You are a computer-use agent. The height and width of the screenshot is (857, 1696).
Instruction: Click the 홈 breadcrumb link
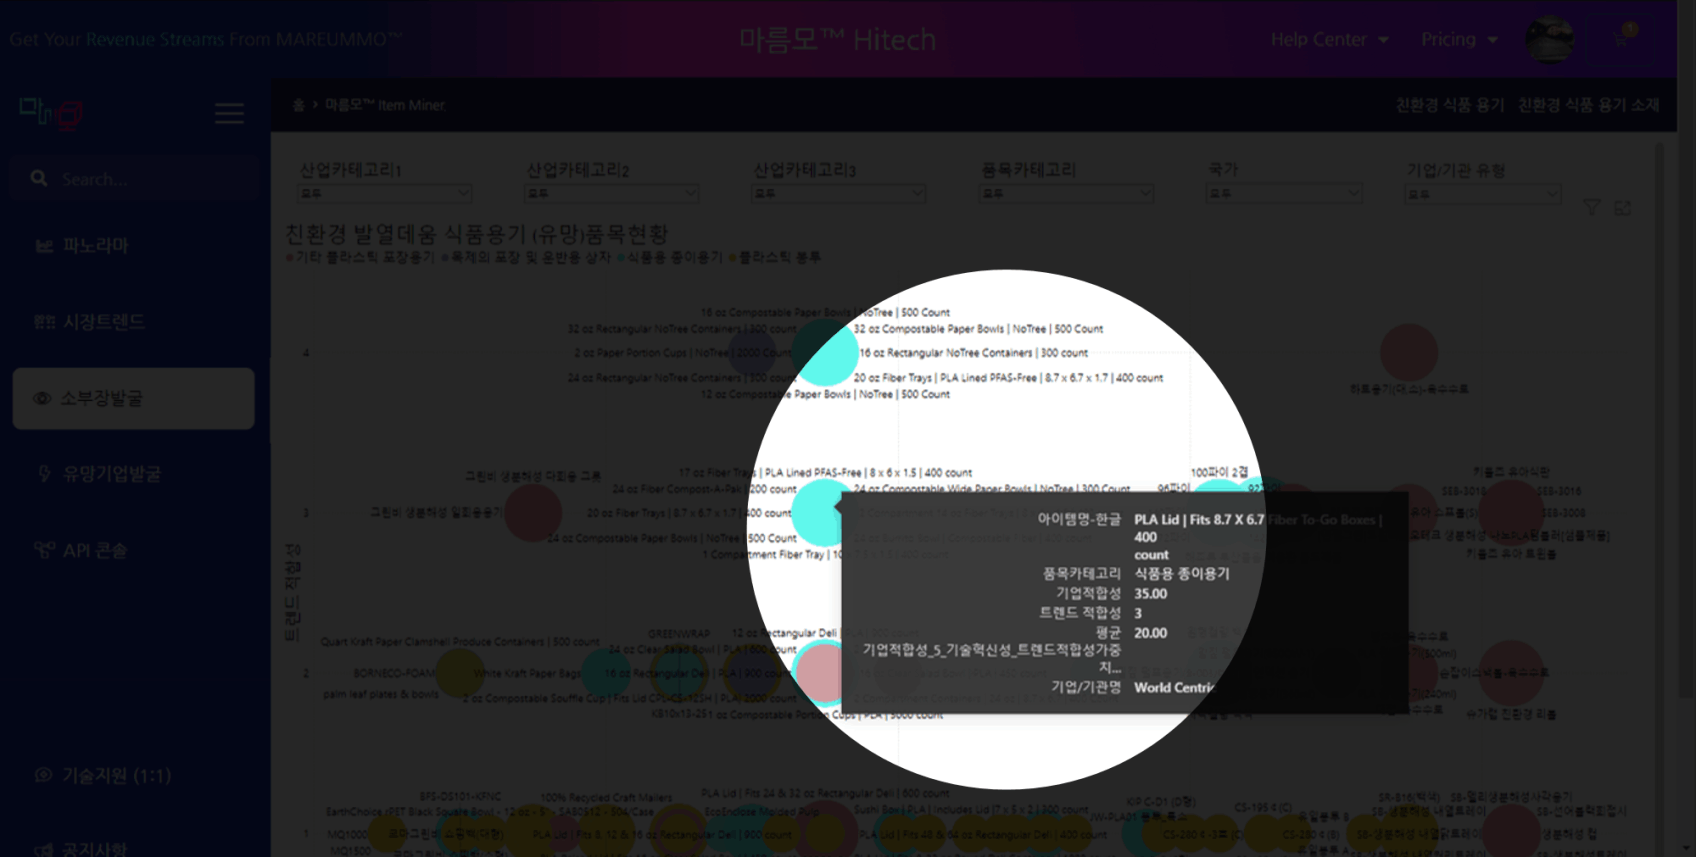click(x=298, y=105)
